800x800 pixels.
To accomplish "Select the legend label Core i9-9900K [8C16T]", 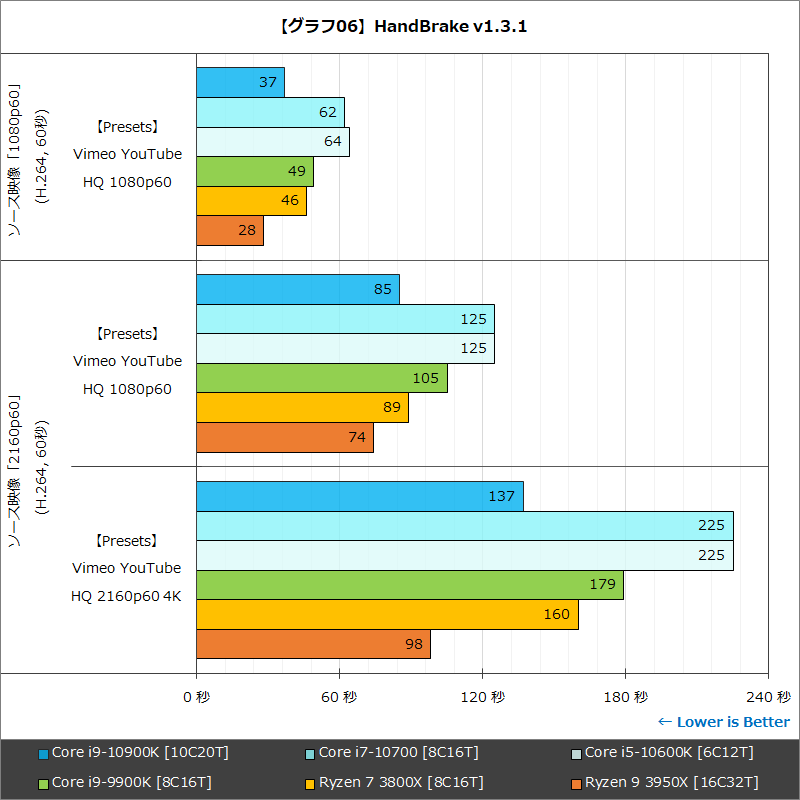I will pyautogui.click(x=132, y=782).
